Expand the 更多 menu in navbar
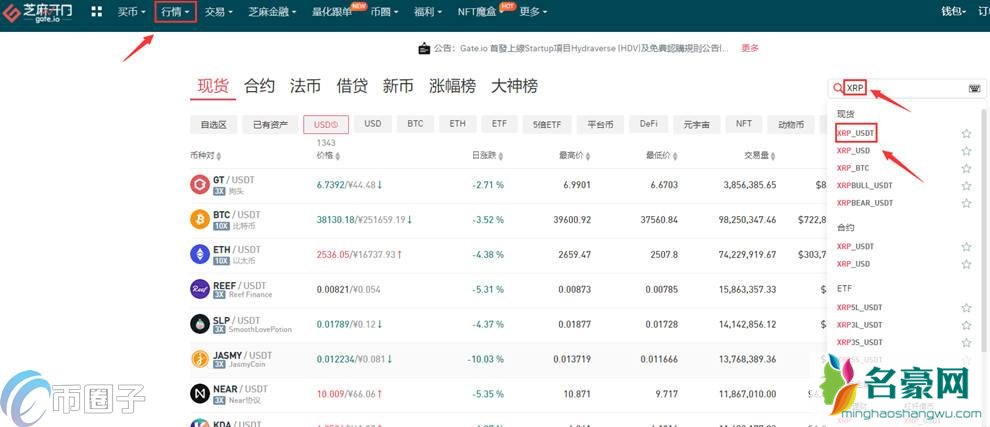The image size is (990, 427). pyautogui.click(x=534, y=11)
